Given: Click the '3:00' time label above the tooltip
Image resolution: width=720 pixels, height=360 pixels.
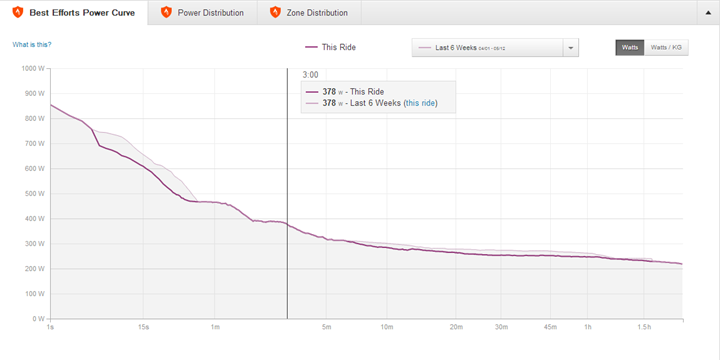Looking at the screenshot, I should pos(310,75).
